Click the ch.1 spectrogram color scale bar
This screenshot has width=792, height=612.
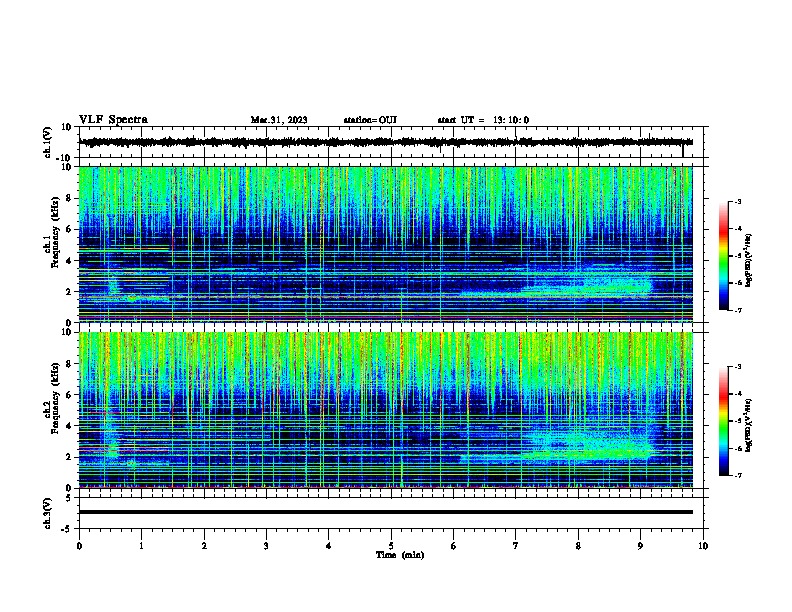723,256
